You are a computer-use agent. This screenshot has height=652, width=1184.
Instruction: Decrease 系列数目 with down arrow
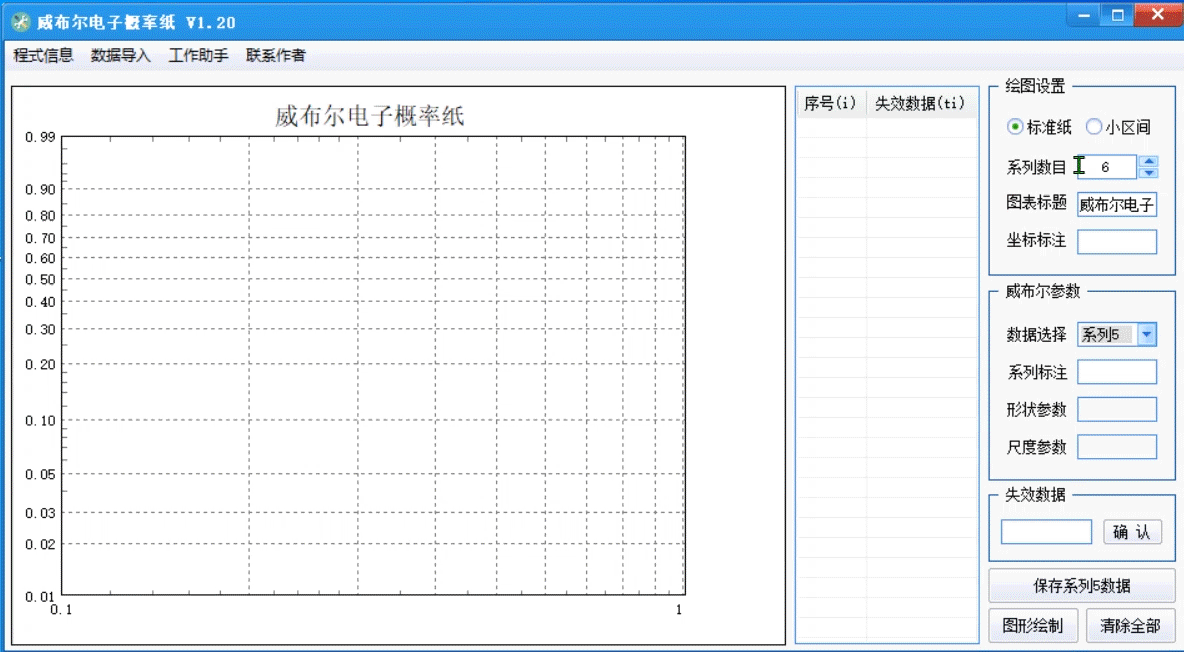1149,173
